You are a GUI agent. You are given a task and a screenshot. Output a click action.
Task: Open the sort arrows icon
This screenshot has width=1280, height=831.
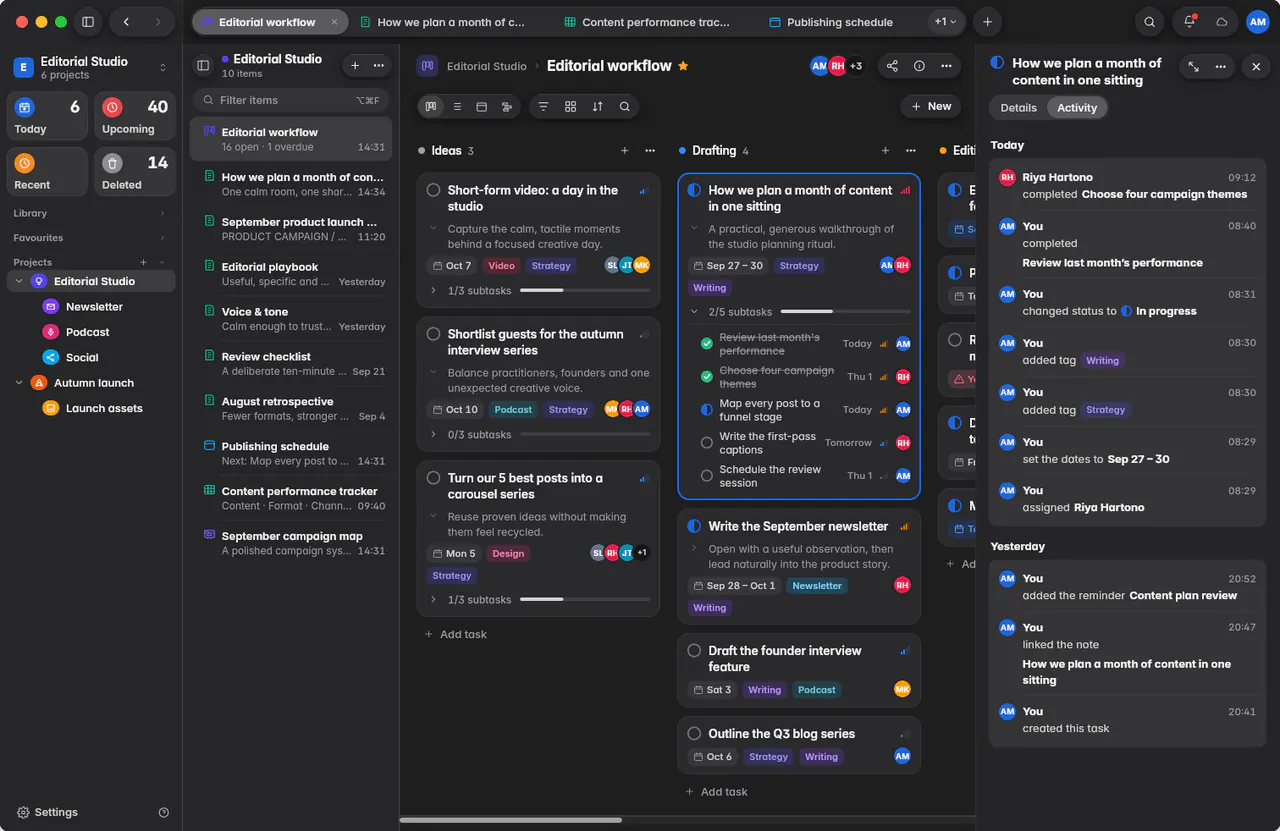tap(597, 106)
